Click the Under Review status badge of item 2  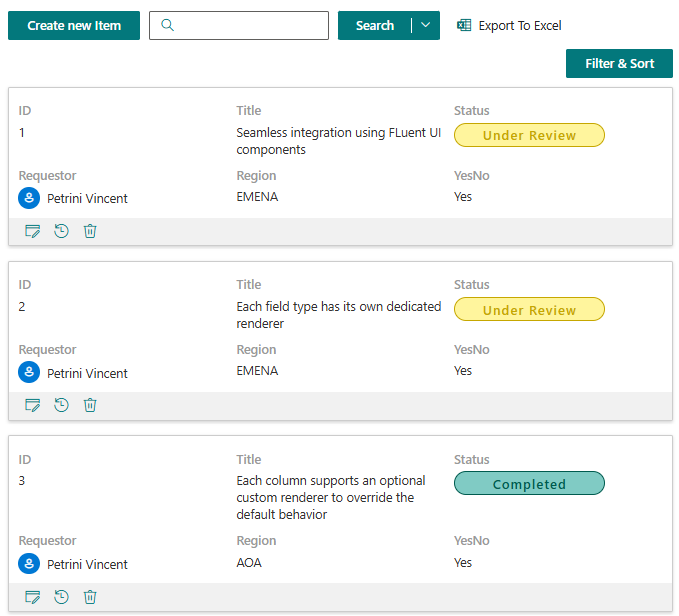[529, 310]
